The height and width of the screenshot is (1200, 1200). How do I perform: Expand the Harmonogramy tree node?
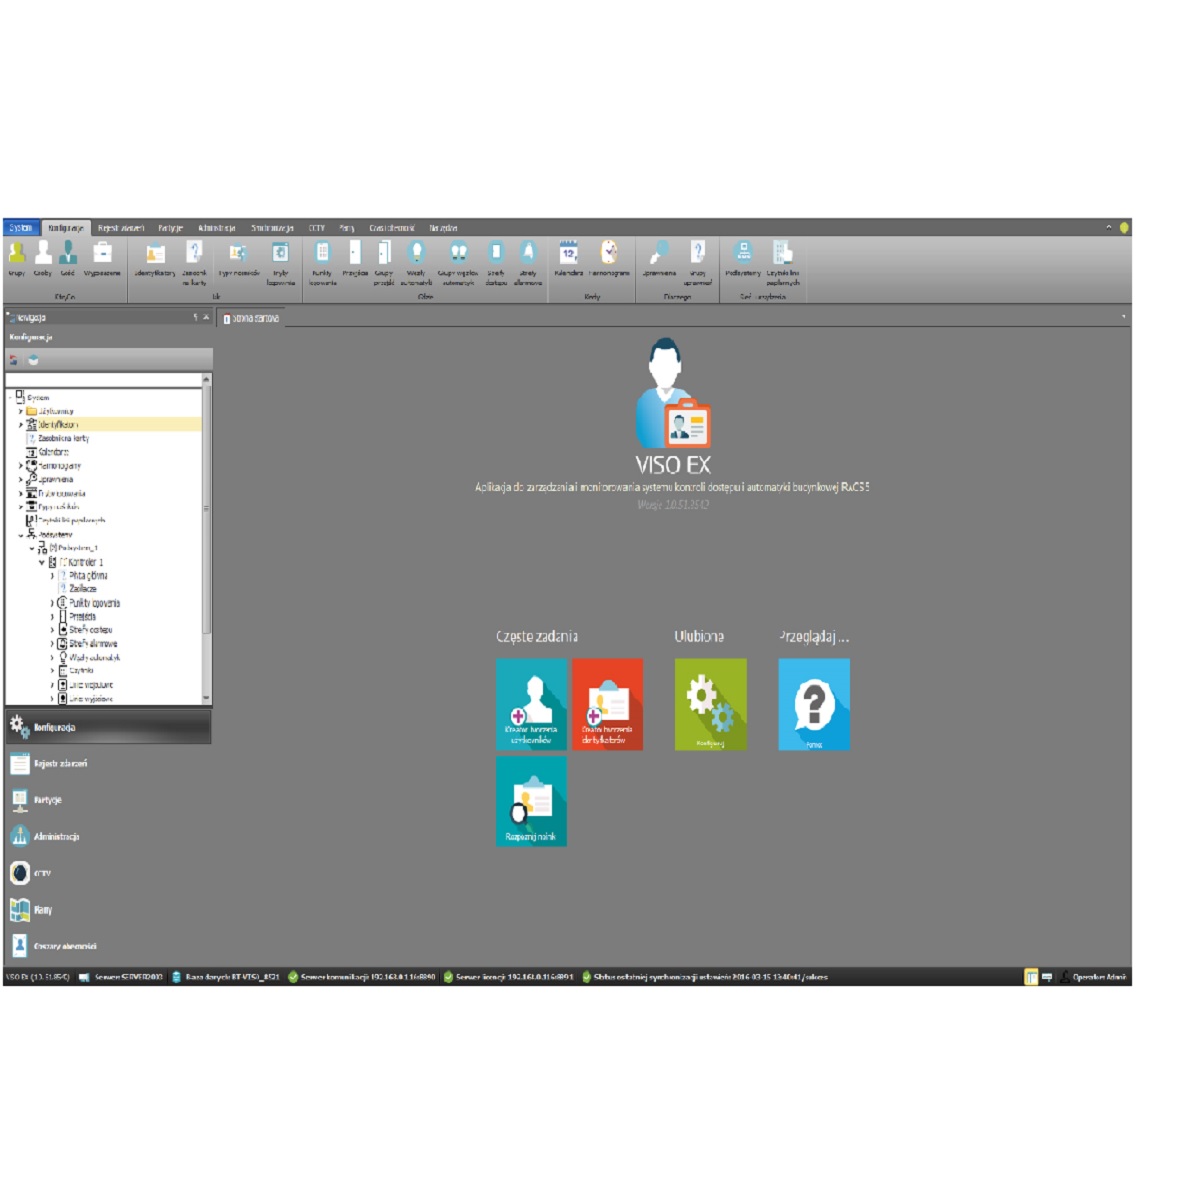click(20, 466)
